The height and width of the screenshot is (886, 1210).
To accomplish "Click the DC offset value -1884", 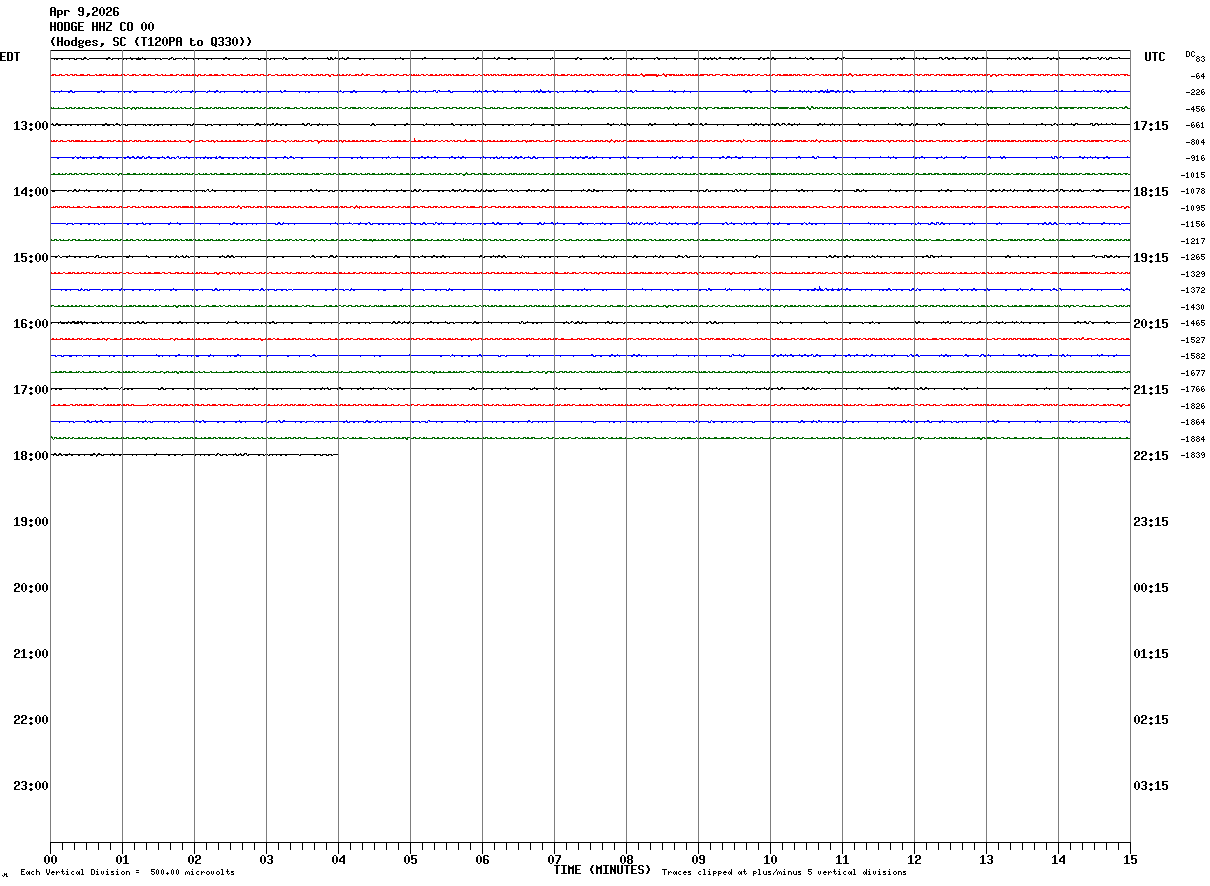I will pos(1193,439).
